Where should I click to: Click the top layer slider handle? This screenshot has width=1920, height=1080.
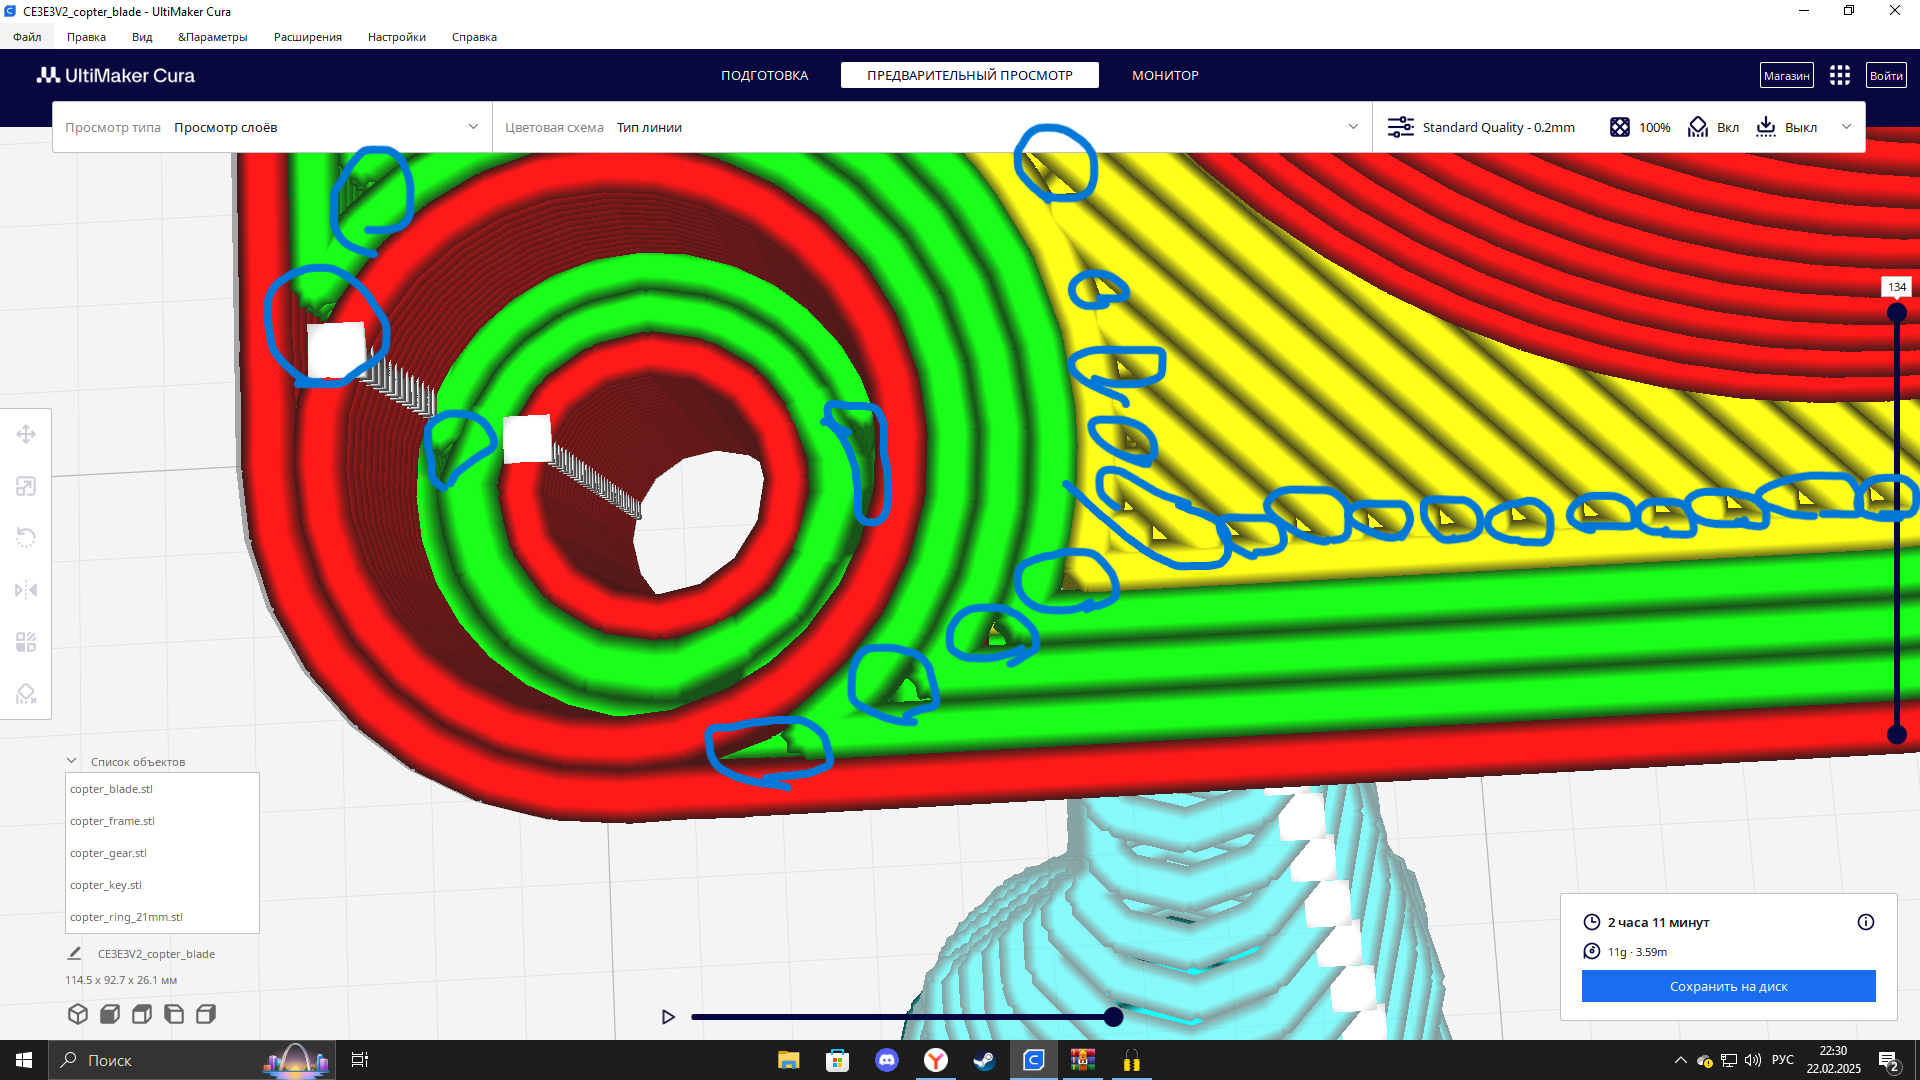[x=1896, y=313]
